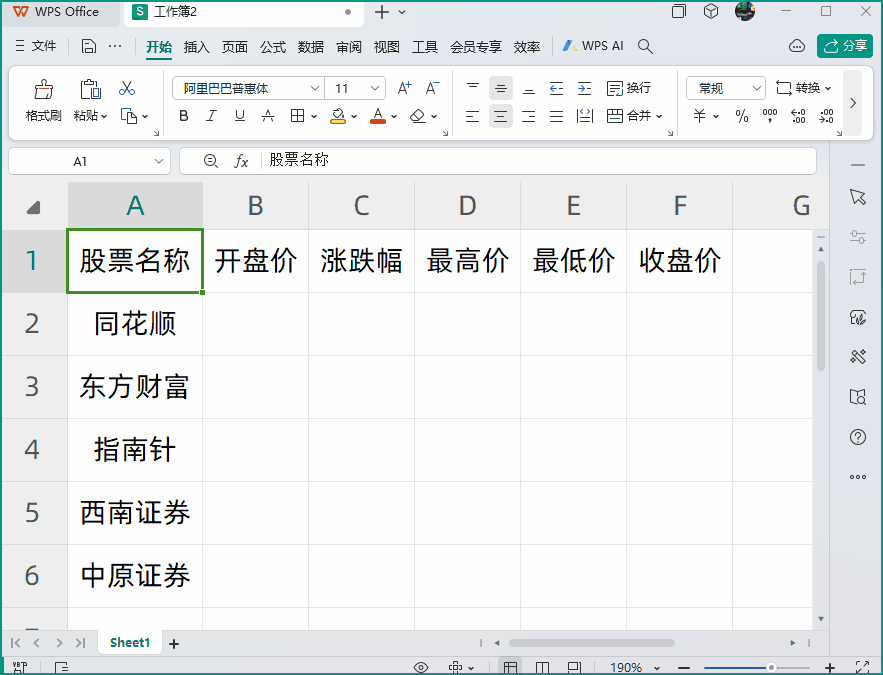883x675 pixels.
Task: Align text right
Action: coord(529,117)
